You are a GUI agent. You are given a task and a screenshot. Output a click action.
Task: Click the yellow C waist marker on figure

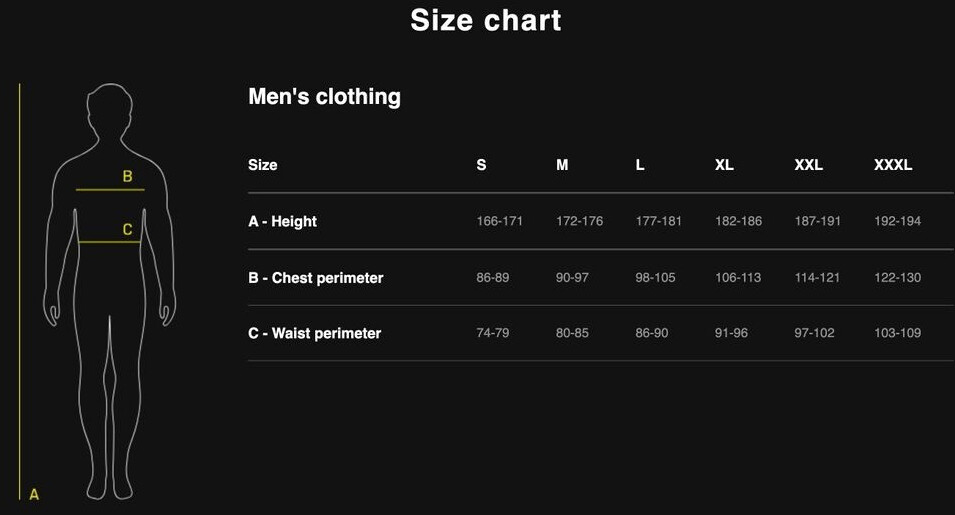click(x=127, y=230)
